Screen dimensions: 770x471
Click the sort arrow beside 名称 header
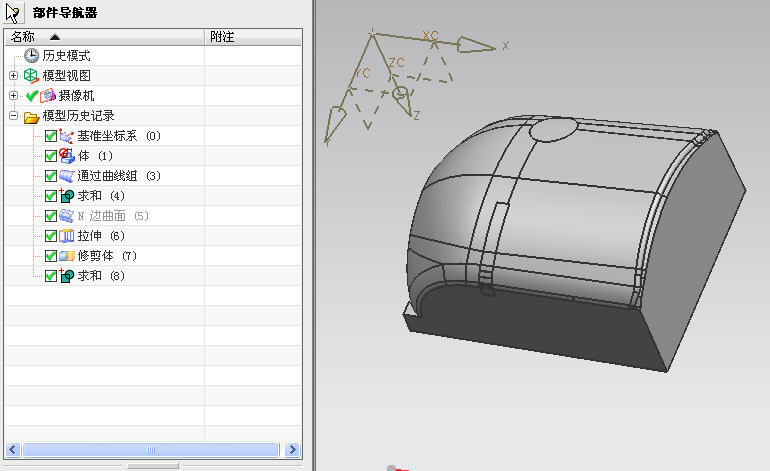point(55,37)
